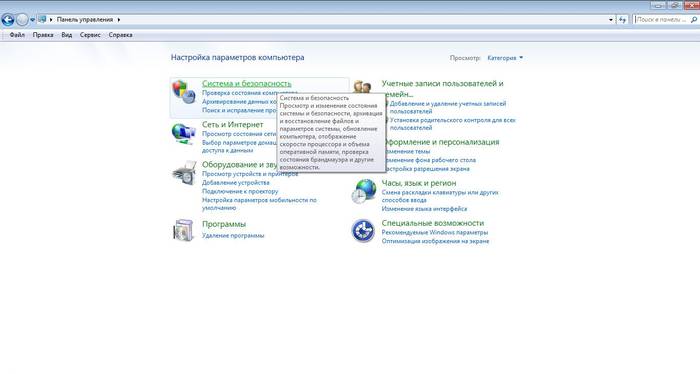Open Оборудование и звук heading link
Image resolution: width=700 pixels, height=374 pixels.
239,165
